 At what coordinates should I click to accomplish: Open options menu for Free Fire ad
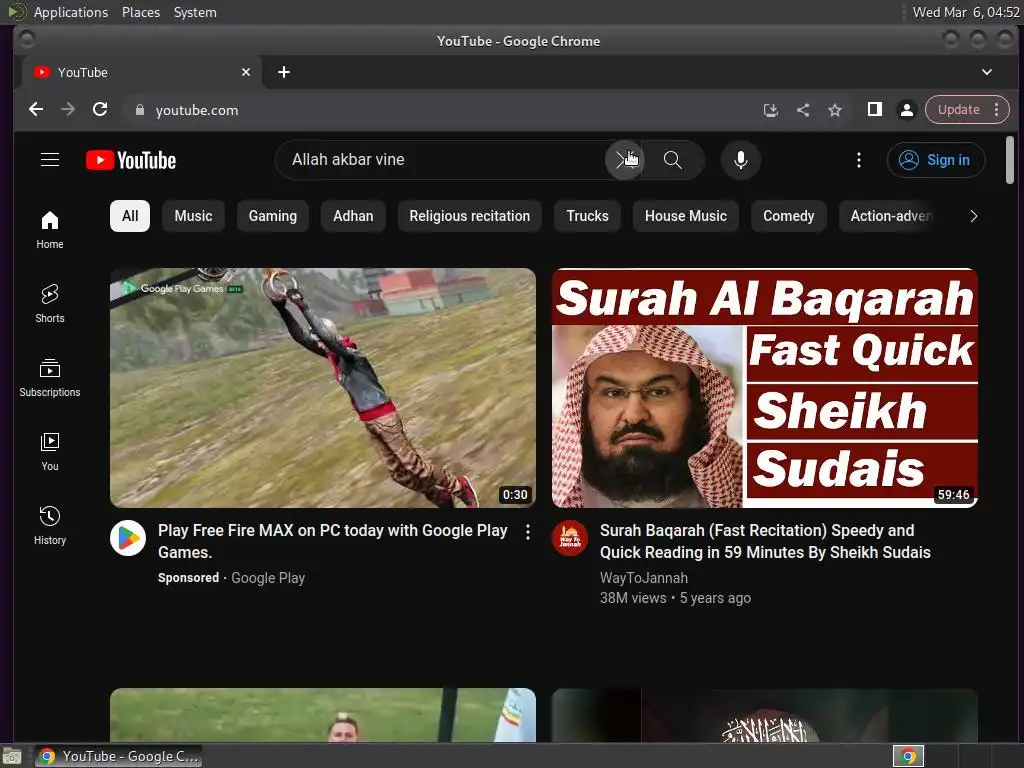[528, 532]
